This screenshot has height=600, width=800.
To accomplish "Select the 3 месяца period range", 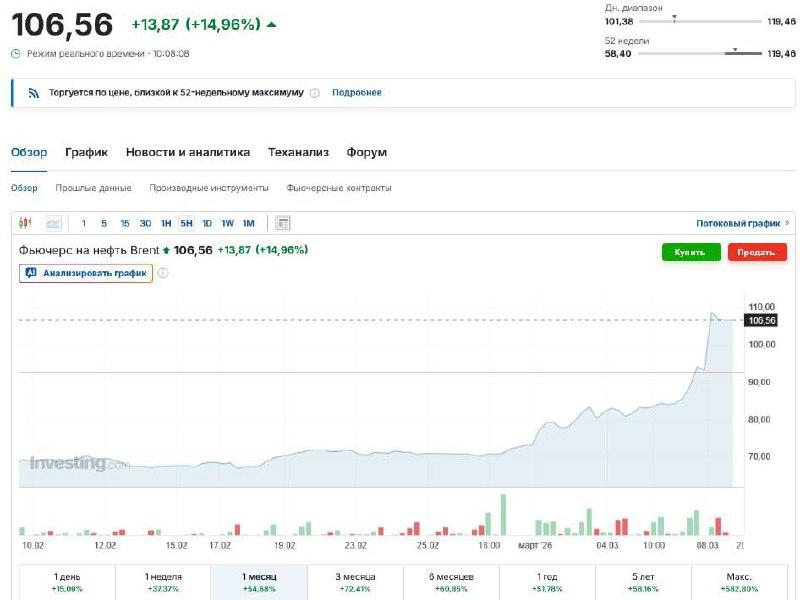I will coord(355,582).
